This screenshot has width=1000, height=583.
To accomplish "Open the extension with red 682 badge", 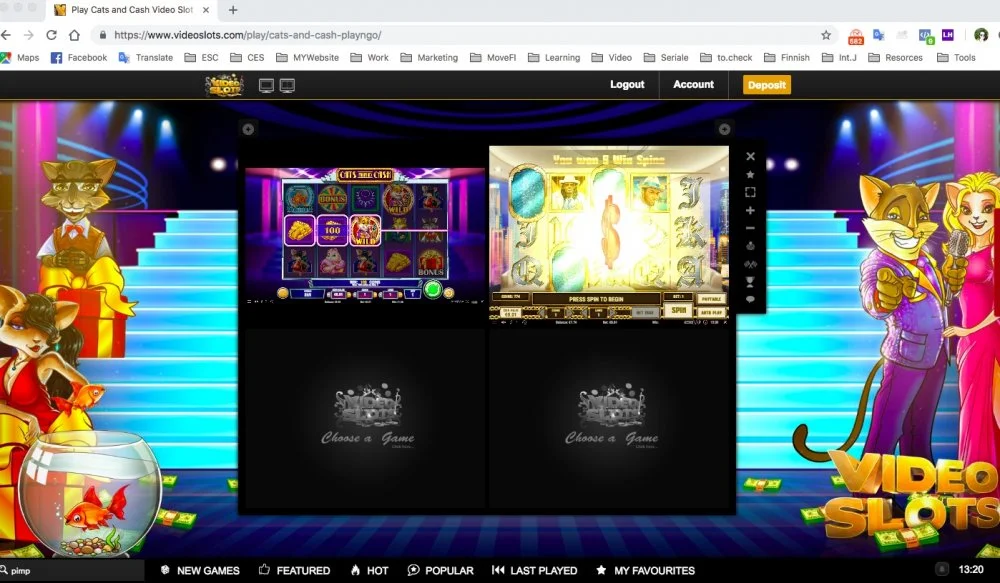I will (856, 36).
